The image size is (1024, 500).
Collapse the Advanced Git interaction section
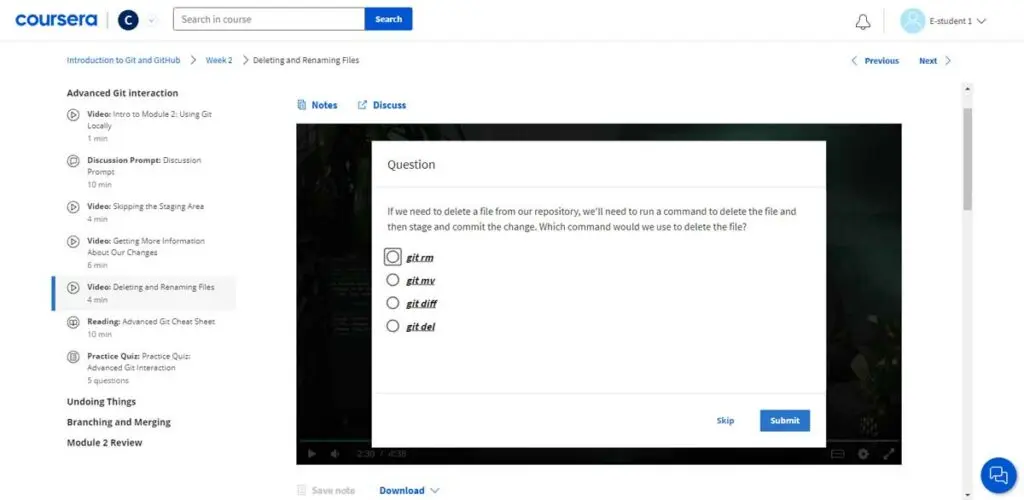(122, 93)
